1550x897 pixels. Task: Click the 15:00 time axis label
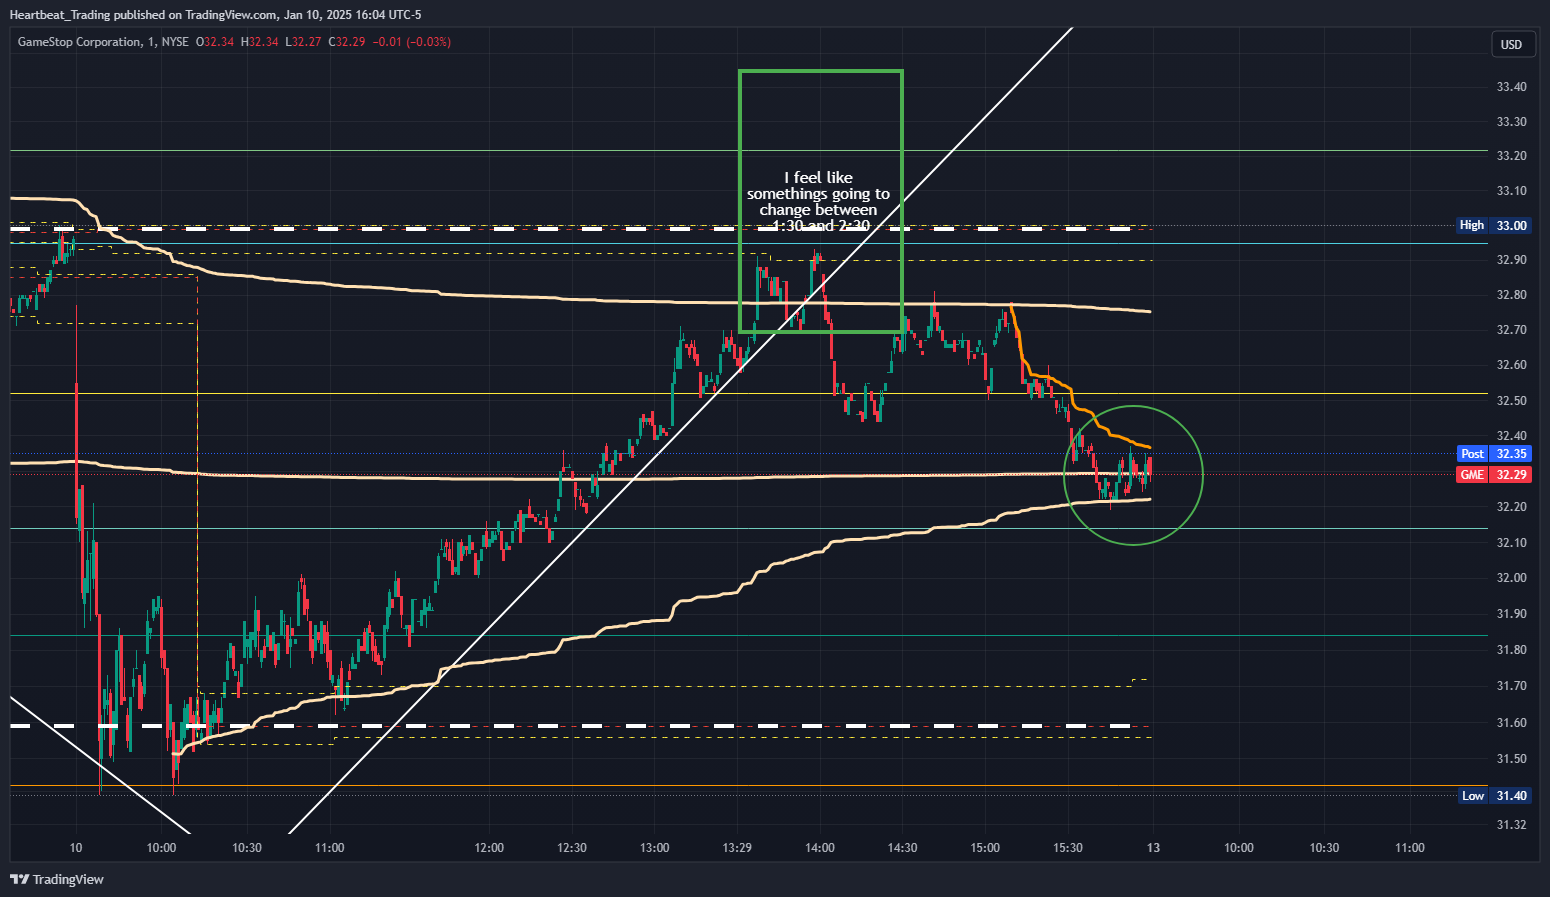tap(985, 848)
